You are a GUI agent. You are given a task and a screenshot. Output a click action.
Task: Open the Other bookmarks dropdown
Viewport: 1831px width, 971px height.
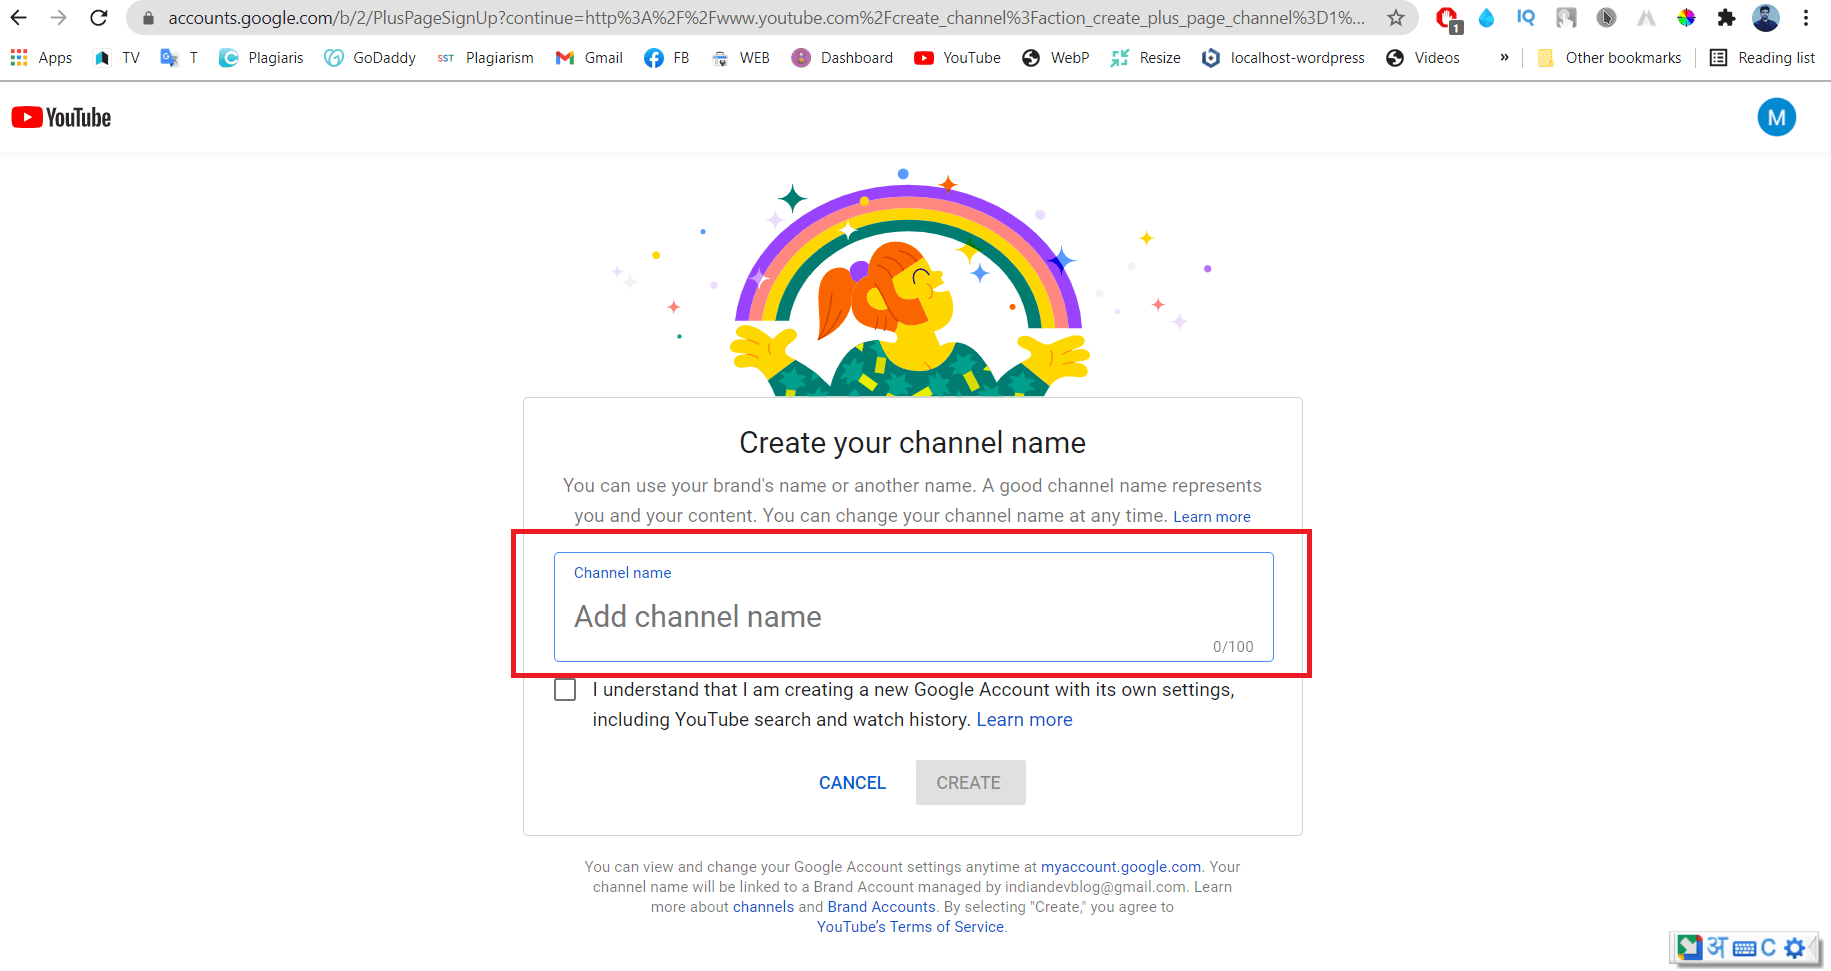point(1609,57)
